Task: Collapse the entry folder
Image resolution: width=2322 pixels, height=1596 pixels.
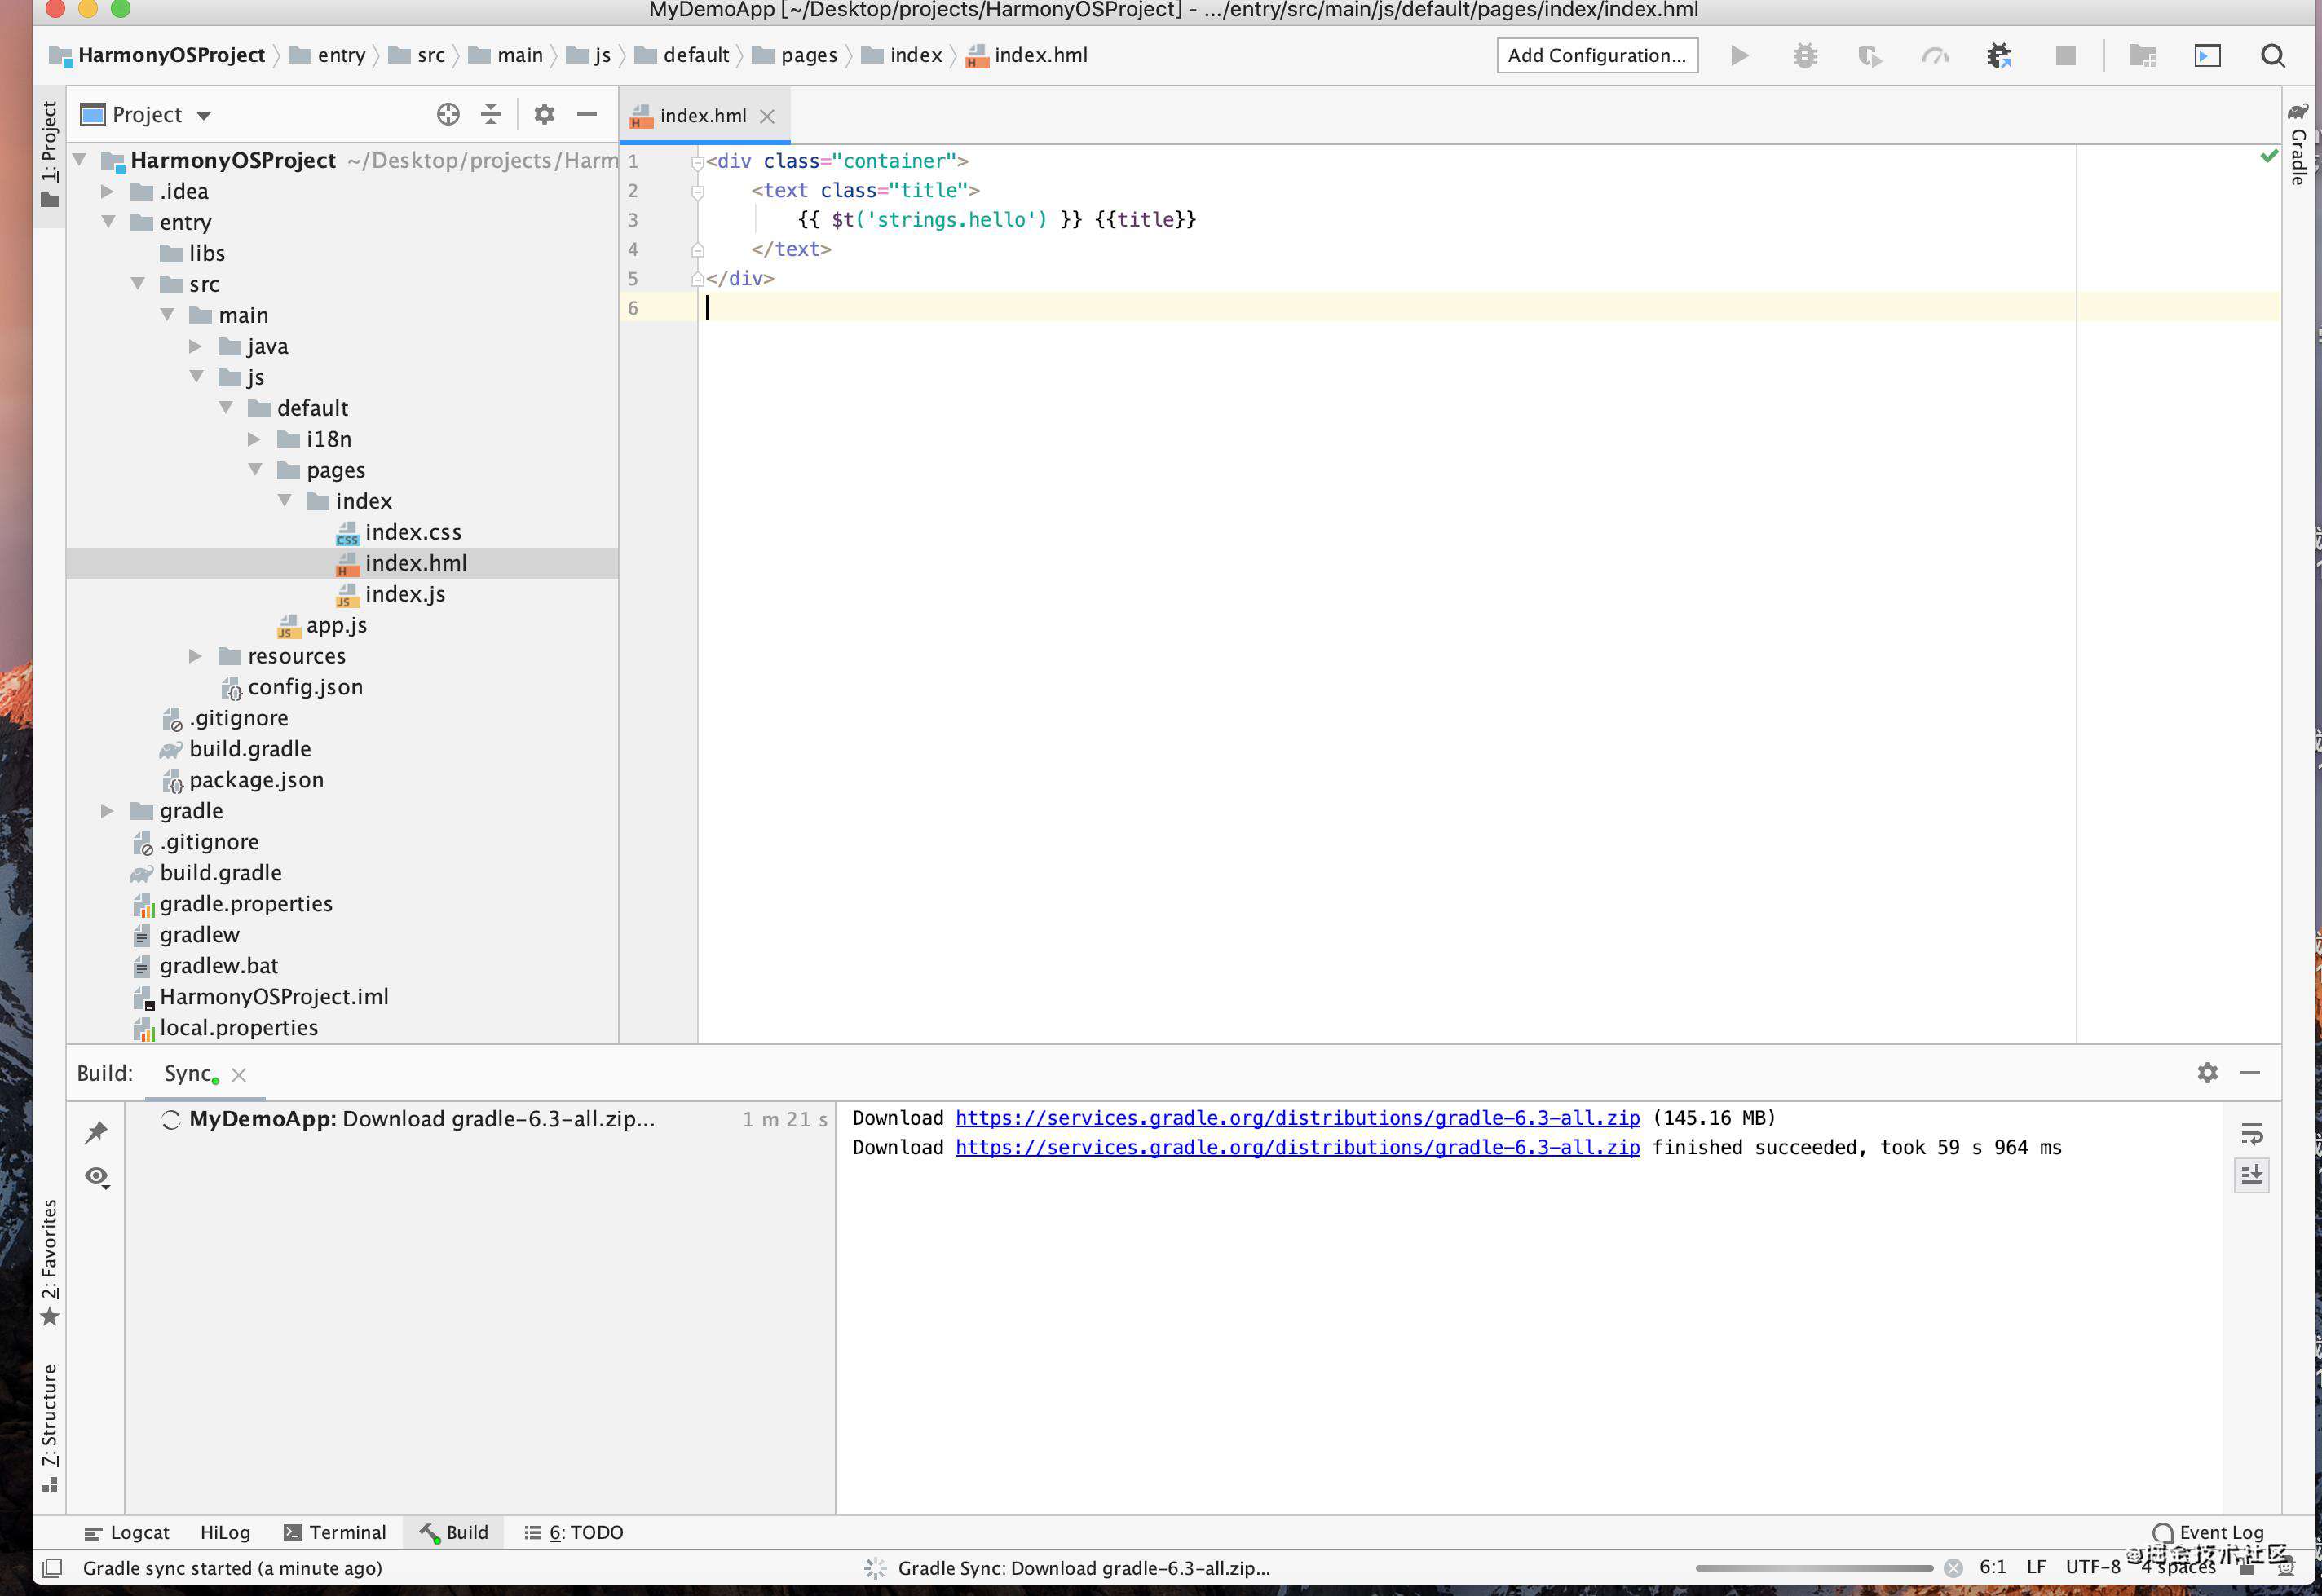Action: tap(108, 222)
